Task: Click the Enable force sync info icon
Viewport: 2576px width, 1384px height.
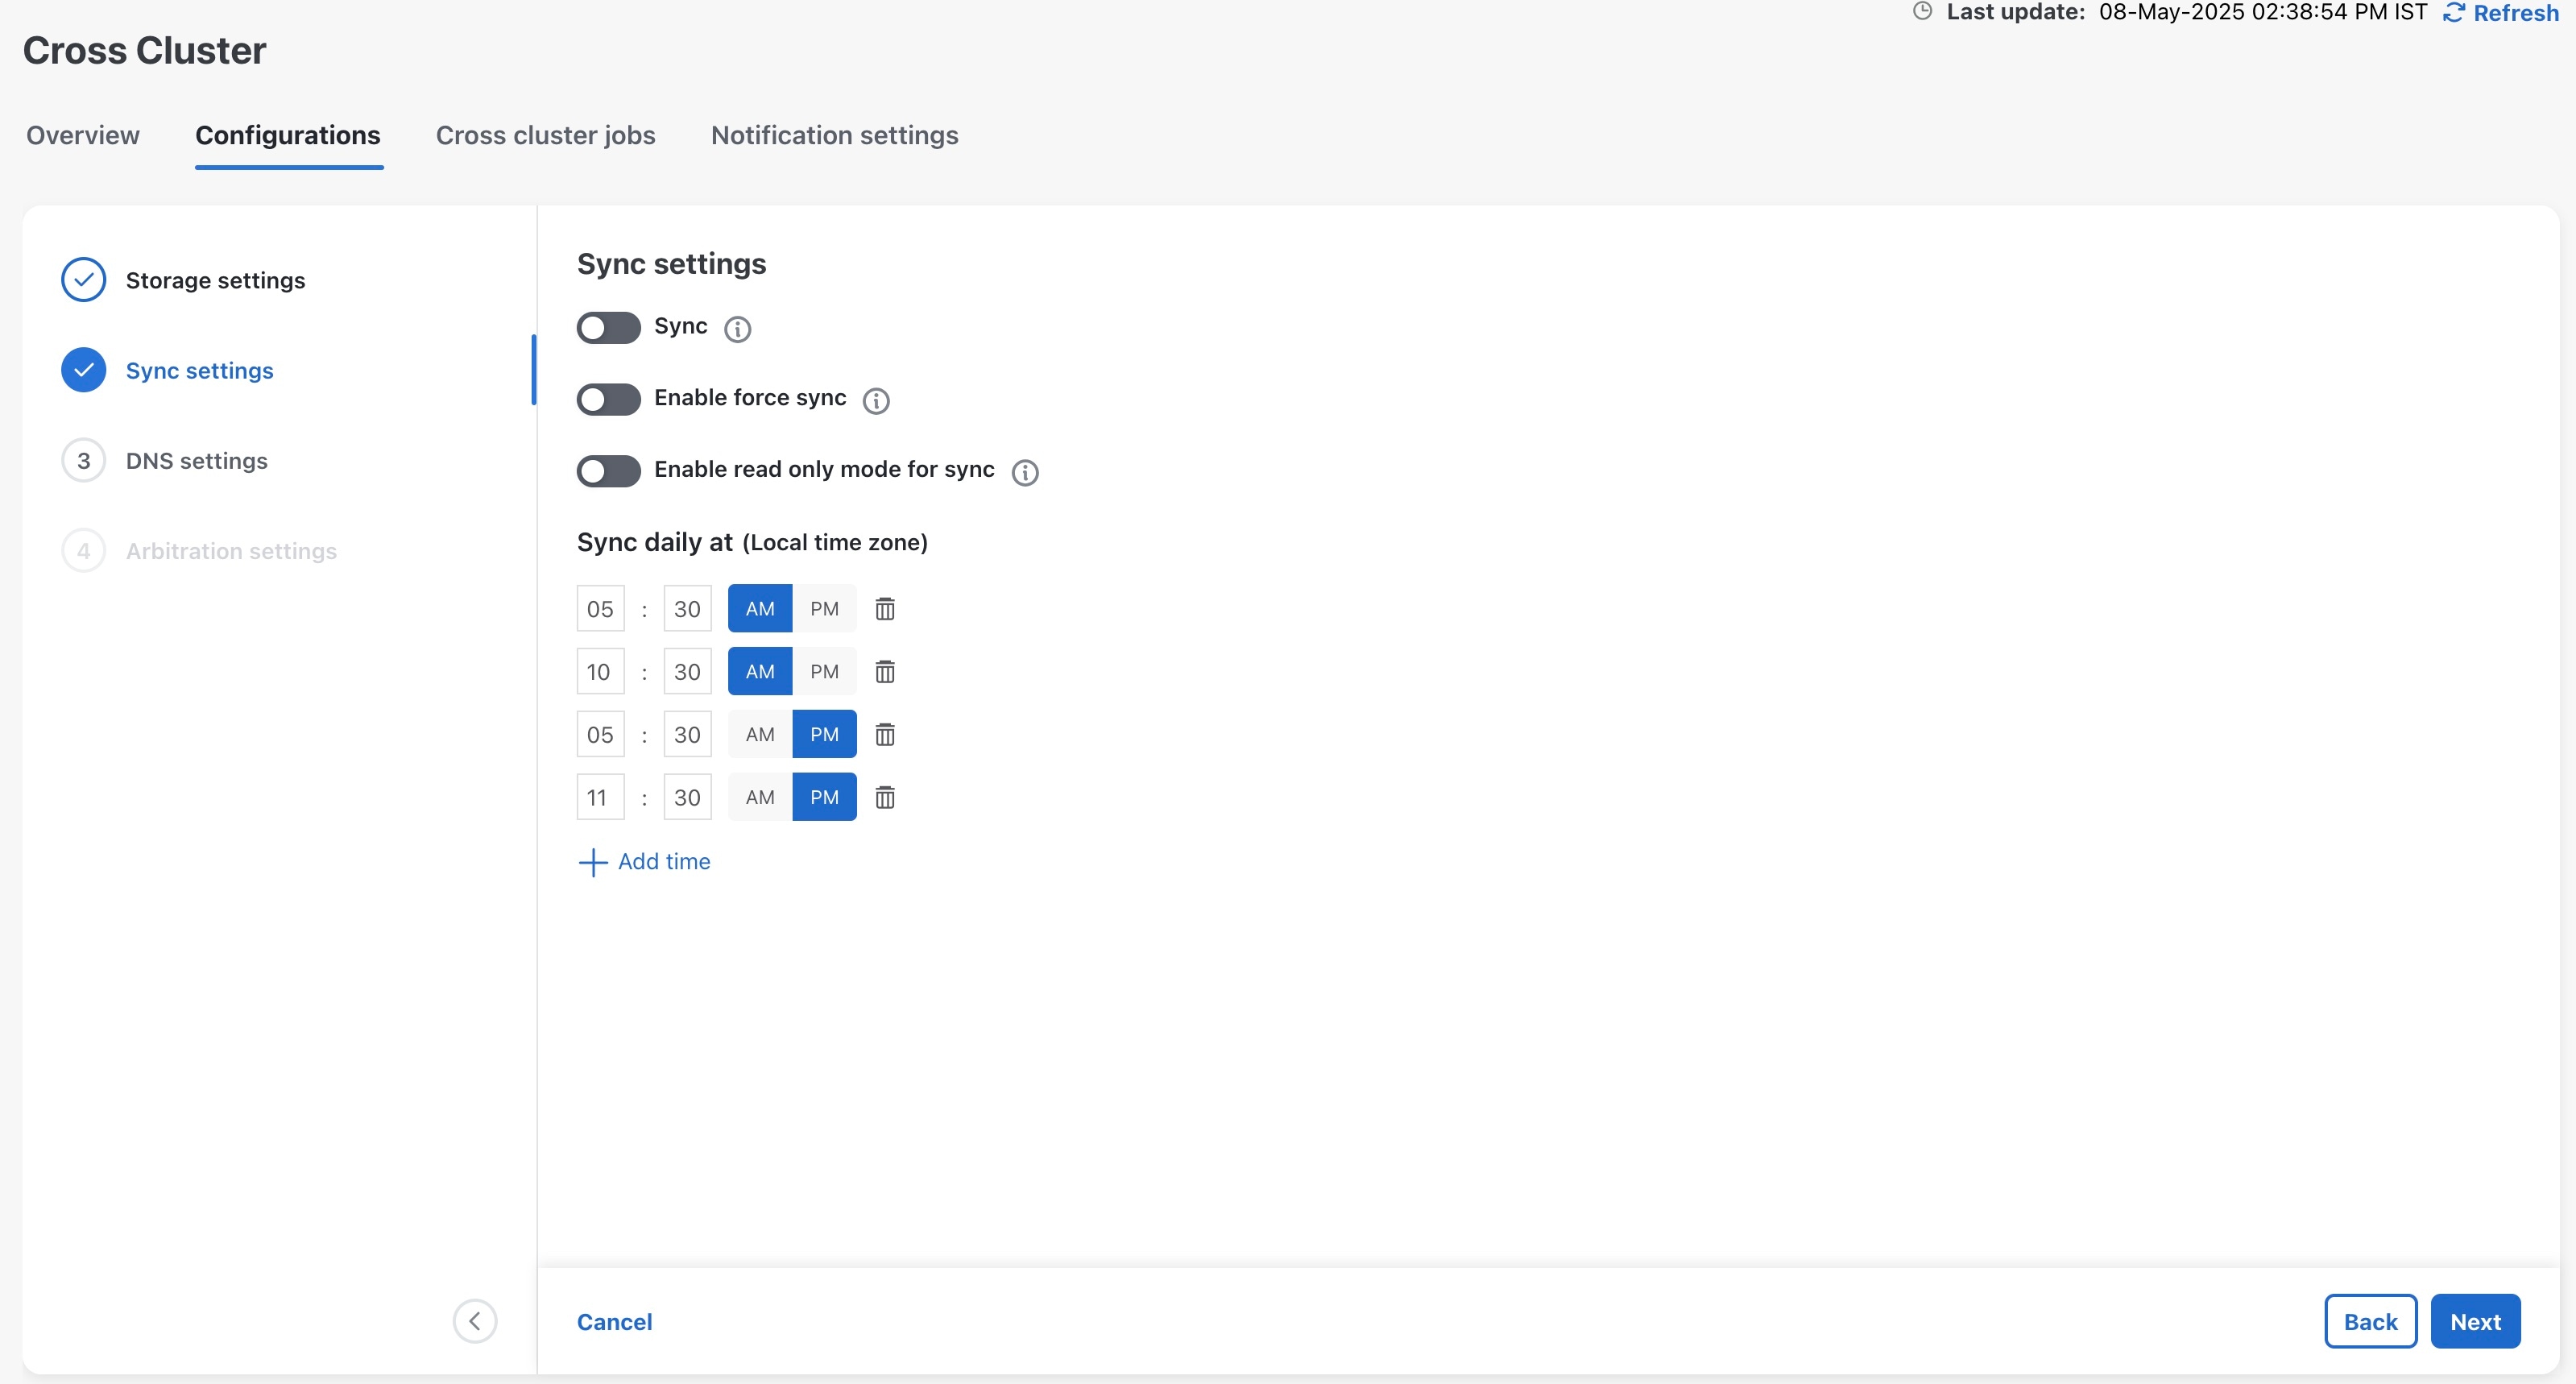Action: click(876, 401)
